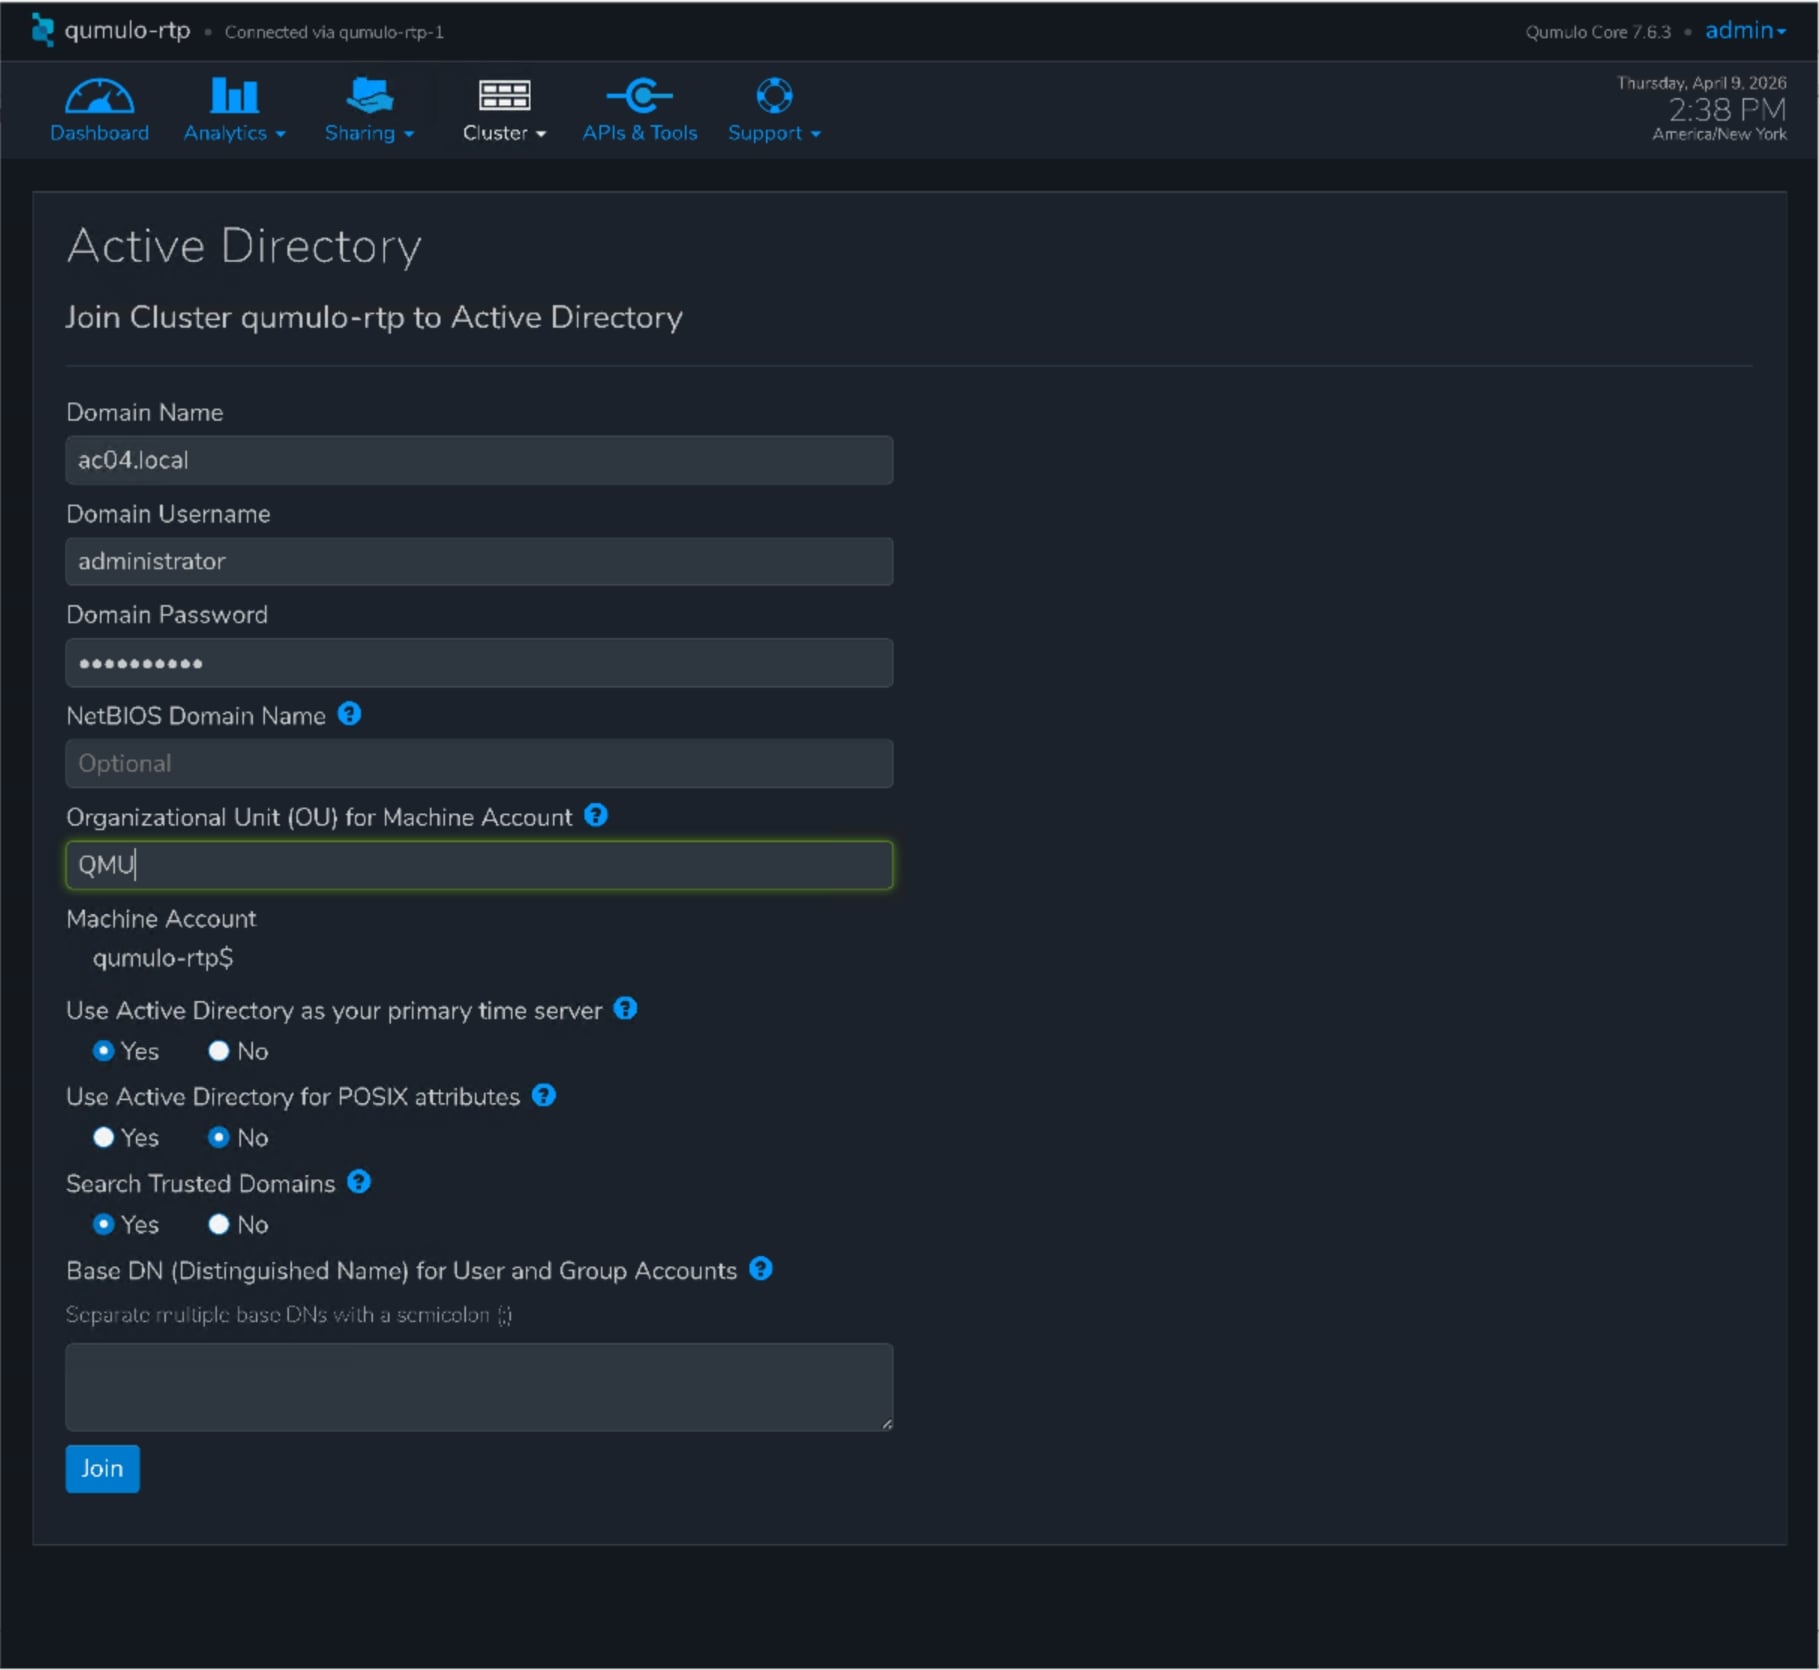Image resolution: width=1819 pixels, height=1670 pixels.
Task: Click the Active Directory page heading
Action: pos(244,246)
